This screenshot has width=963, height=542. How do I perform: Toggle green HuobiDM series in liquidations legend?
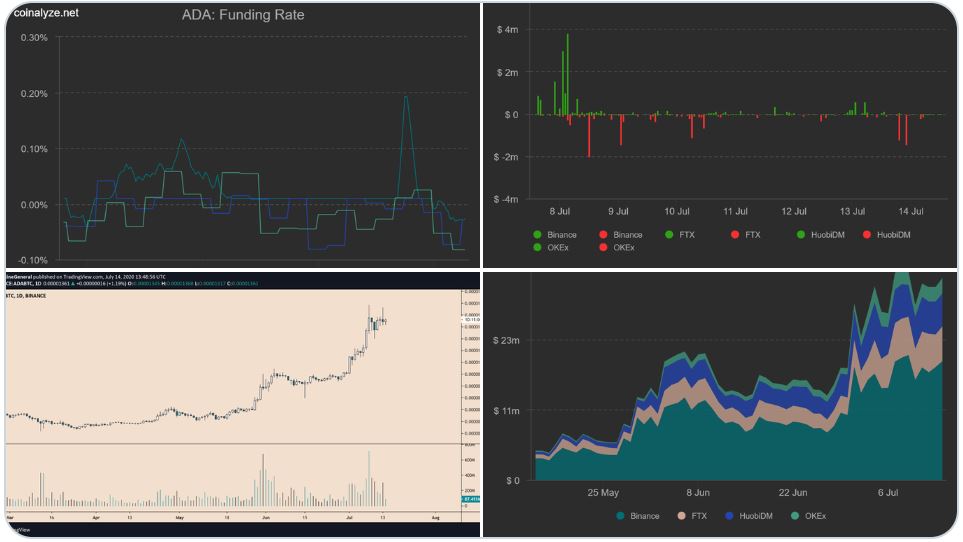(821, 234)
